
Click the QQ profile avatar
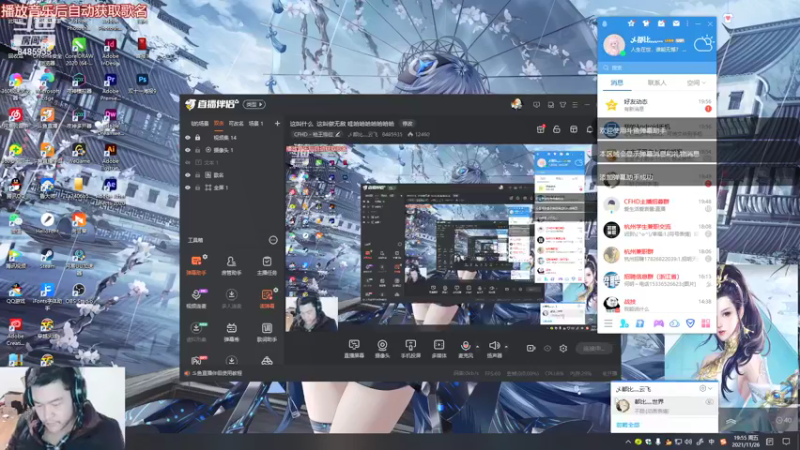pos(614,45)
